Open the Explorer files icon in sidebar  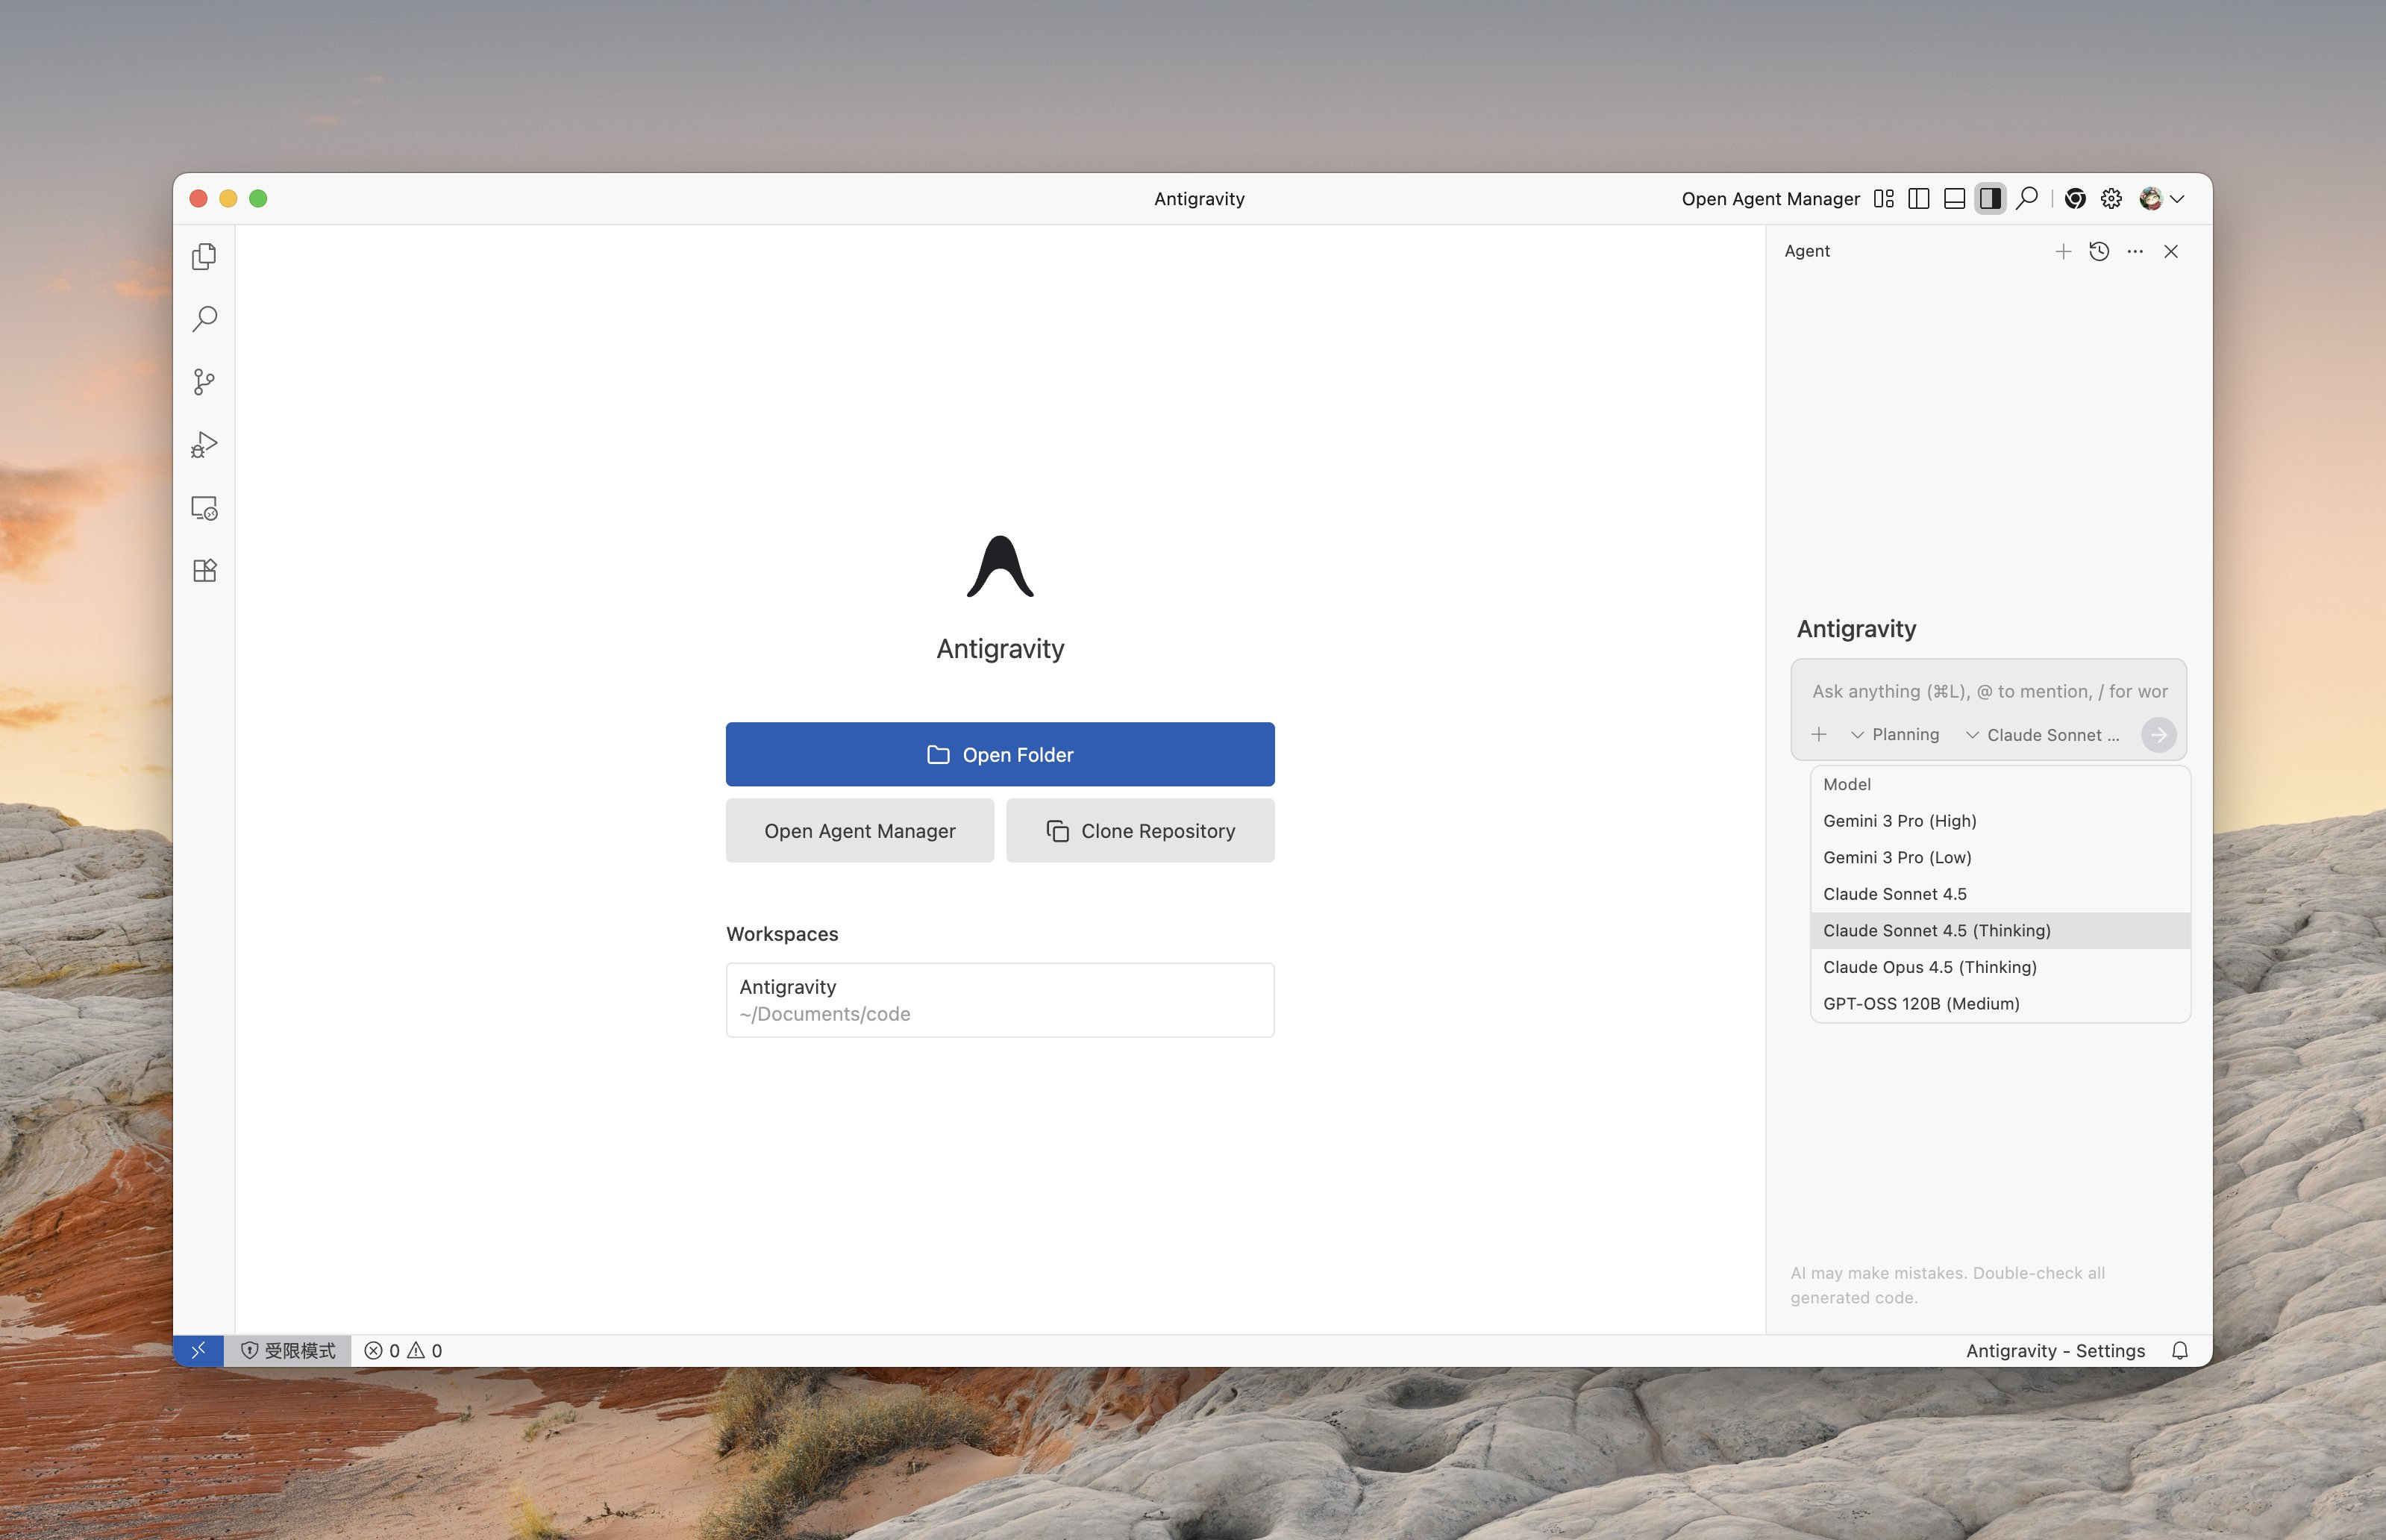pyautogui.click(x=204, y=257)
